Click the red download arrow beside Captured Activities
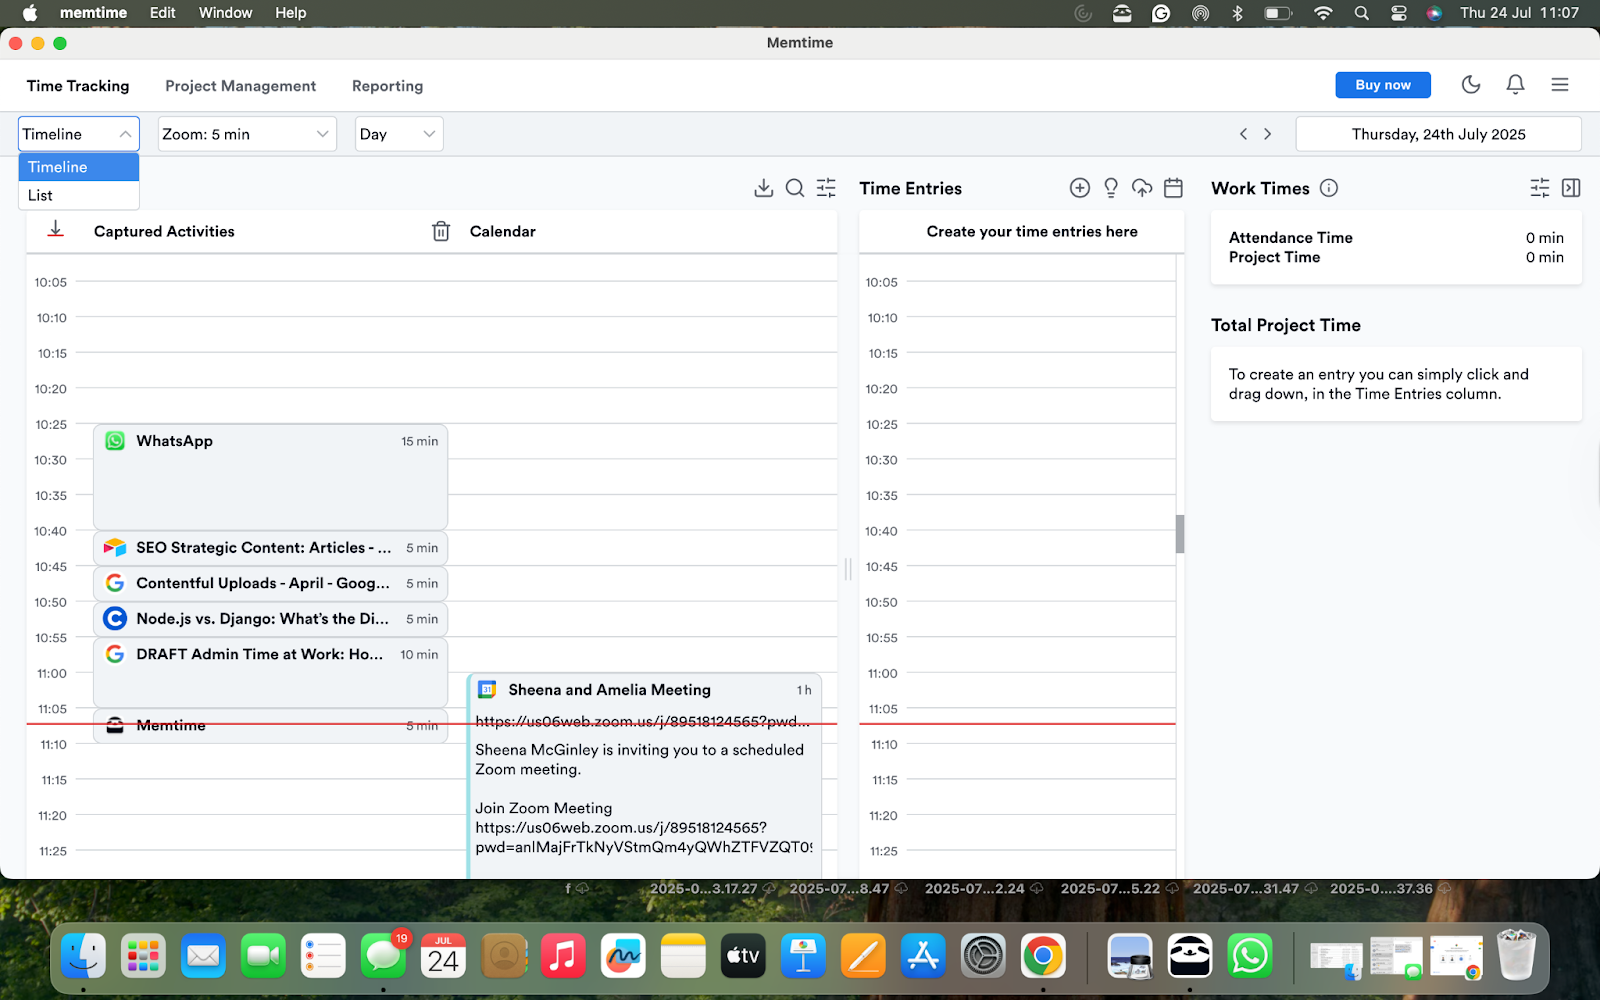The image size is (1600, 1000). click(56, 229)
